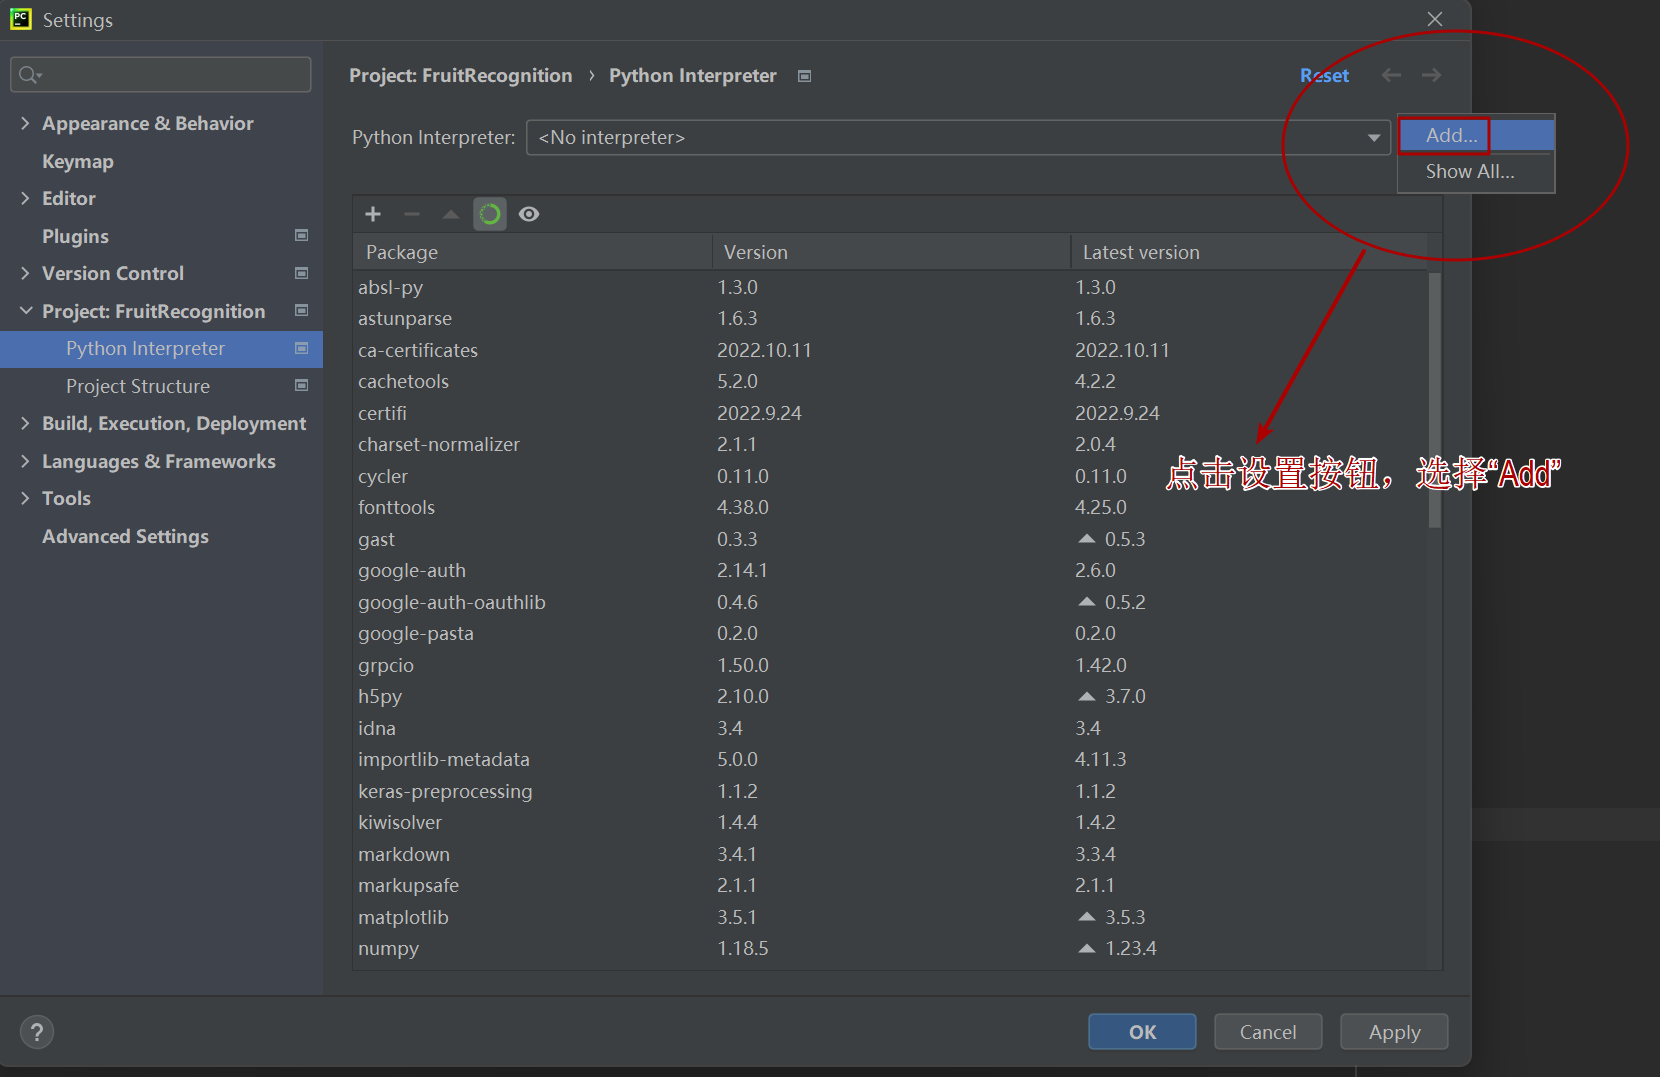Click the Cancel button

click(x=1268, y=1032)
